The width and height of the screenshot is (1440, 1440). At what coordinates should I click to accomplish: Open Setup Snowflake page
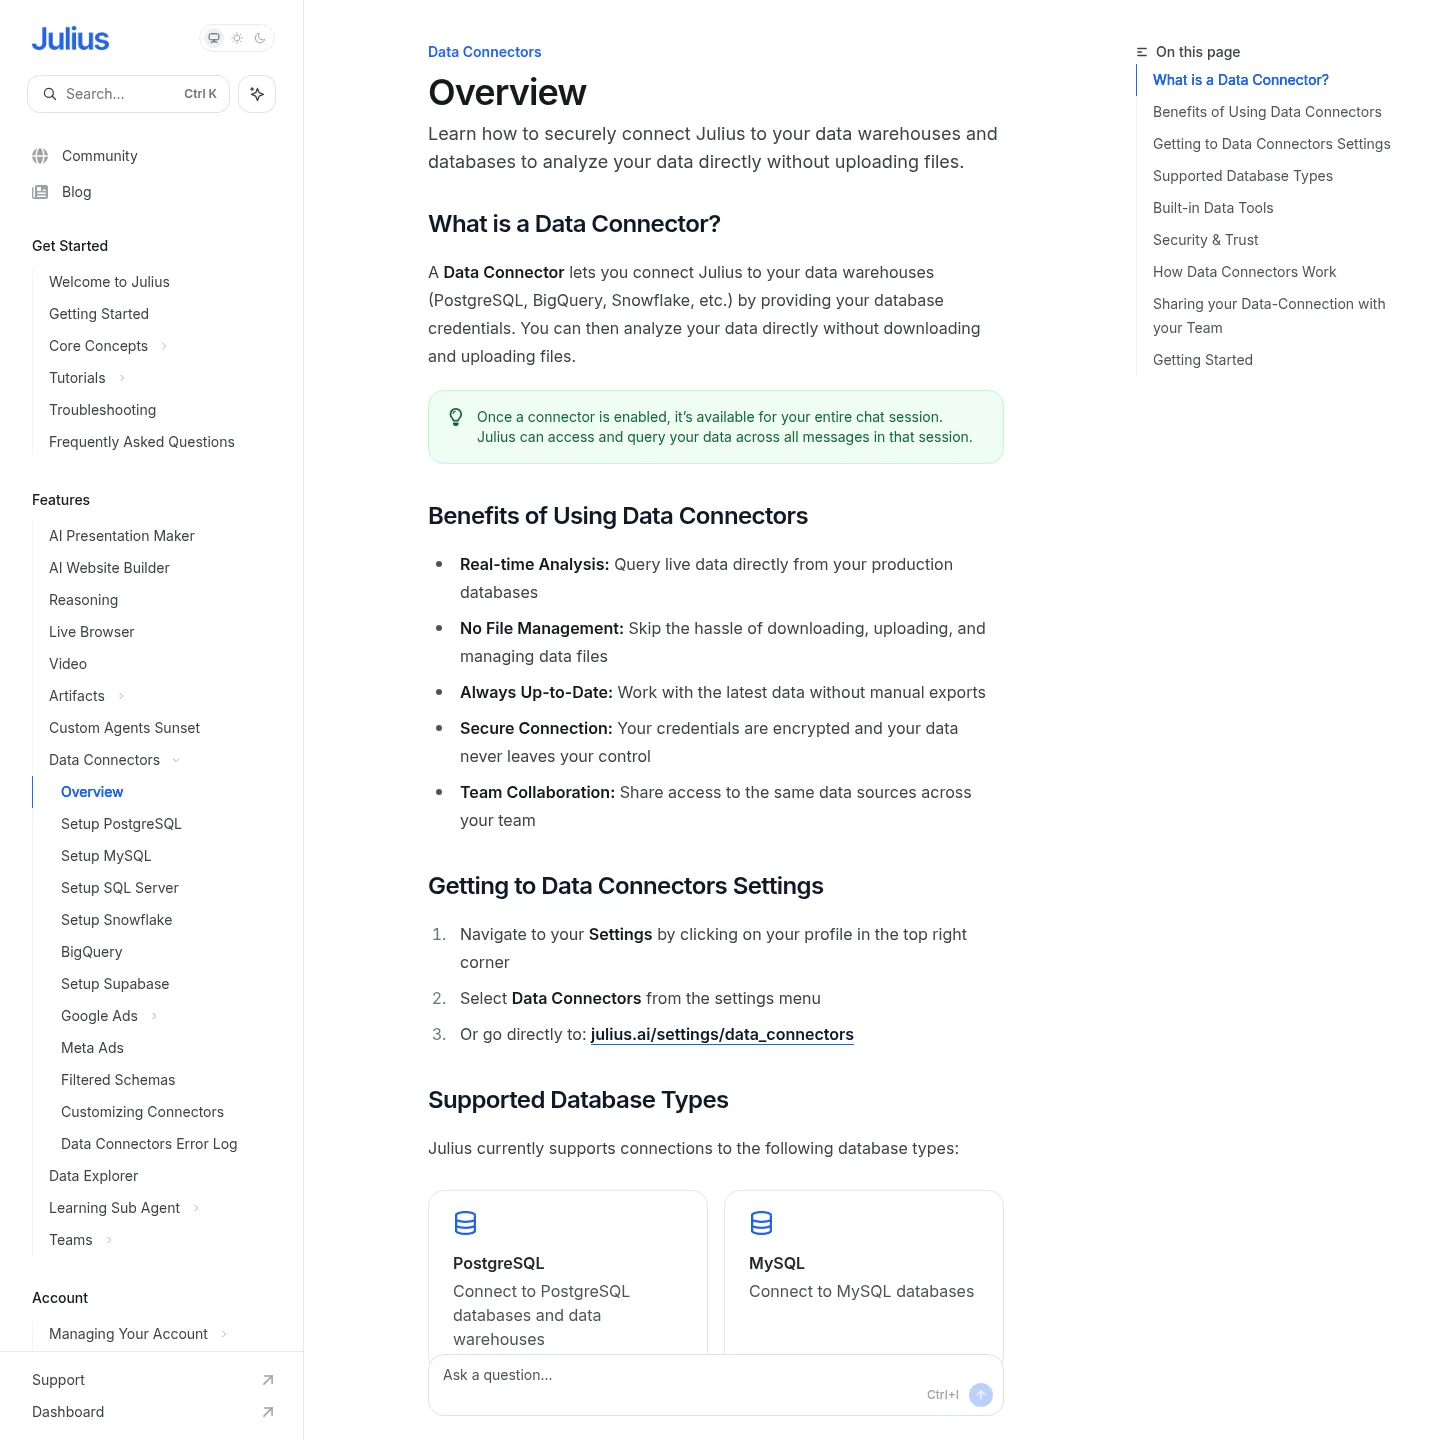click(116, 920)
